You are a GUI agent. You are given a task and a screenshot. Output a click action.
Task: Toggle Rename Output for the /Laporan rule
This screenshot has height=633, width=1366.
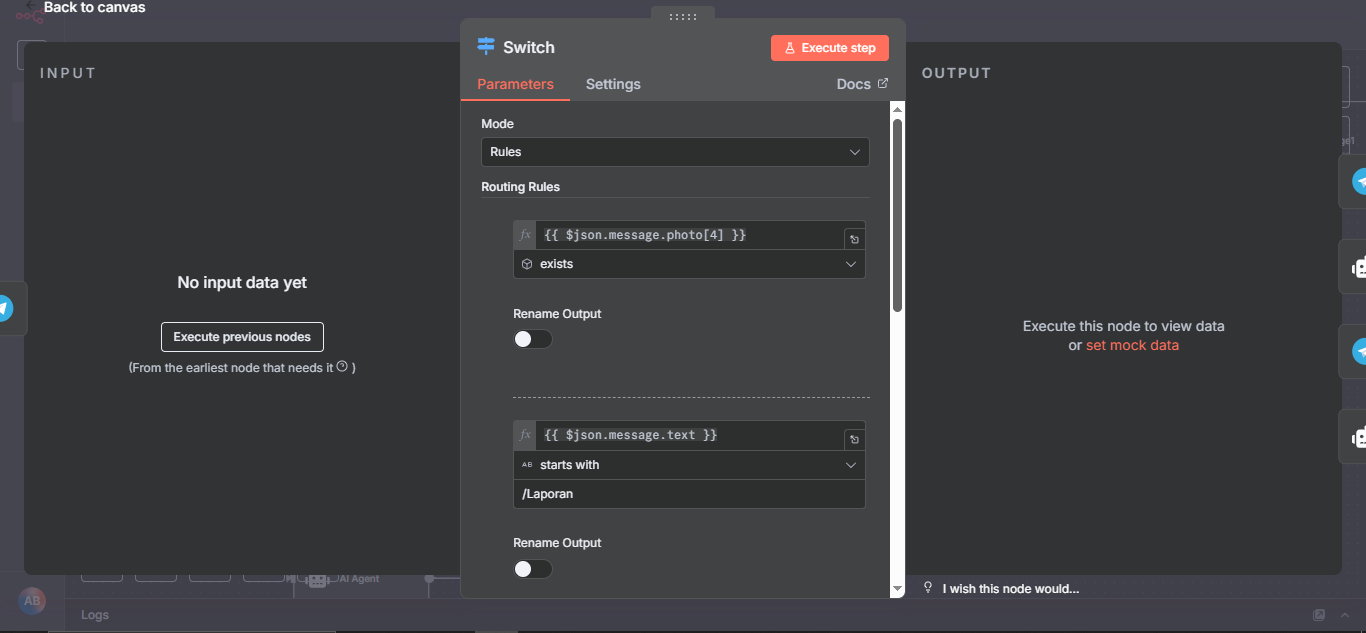pos(532,569)
